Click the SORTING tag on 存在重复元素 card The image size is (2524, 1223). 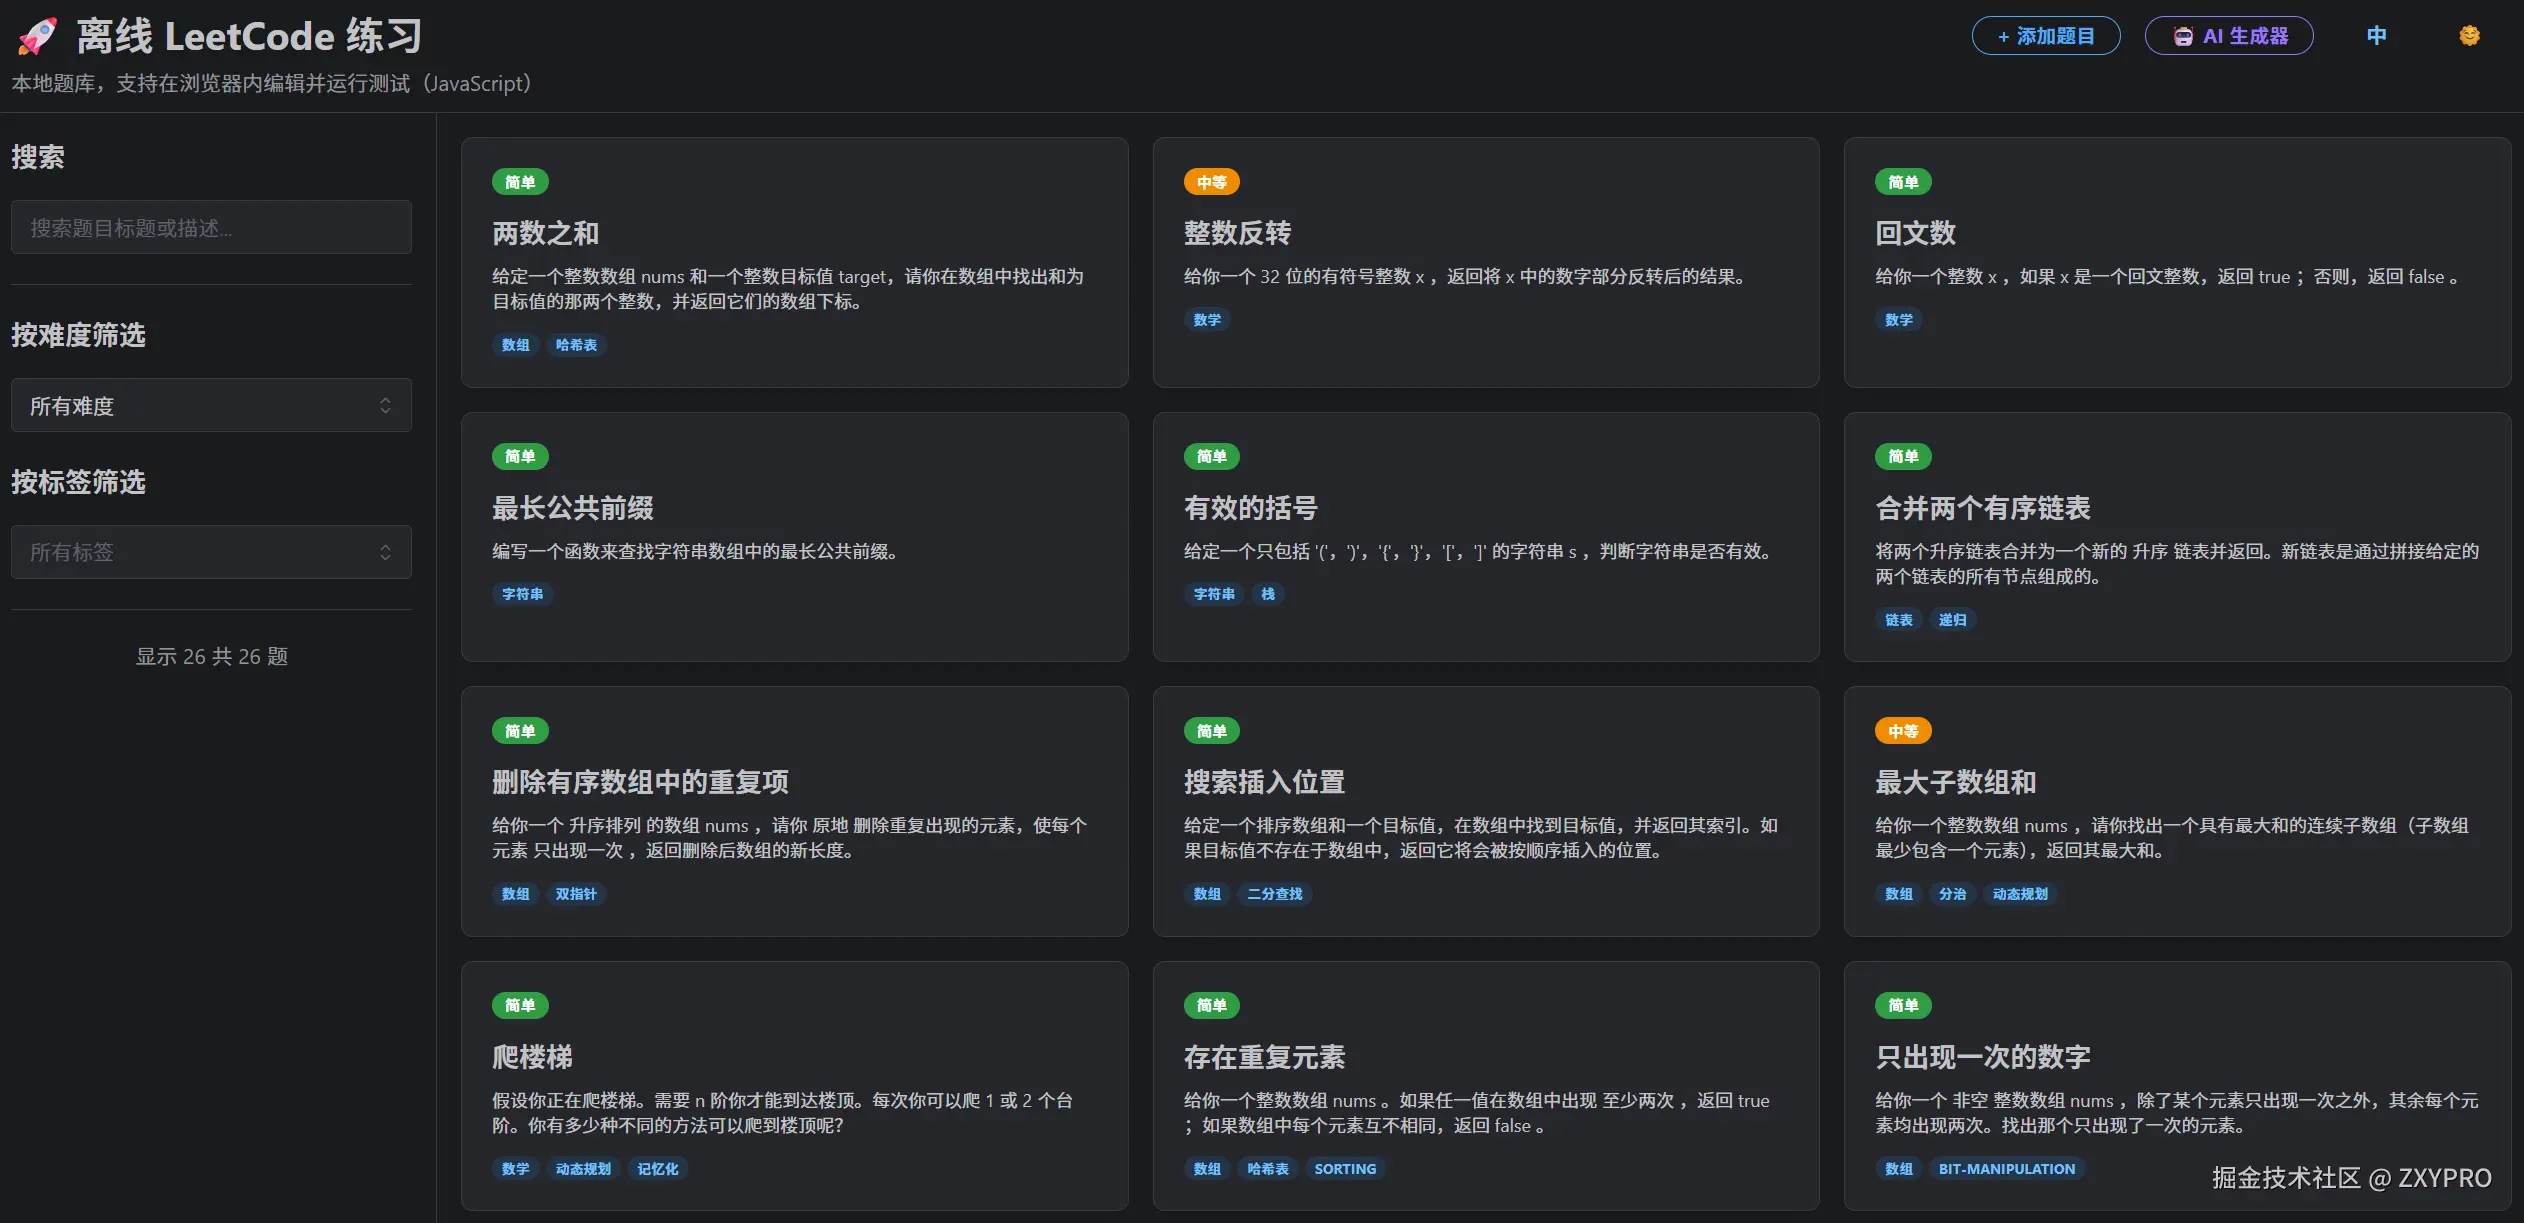1345,1168
